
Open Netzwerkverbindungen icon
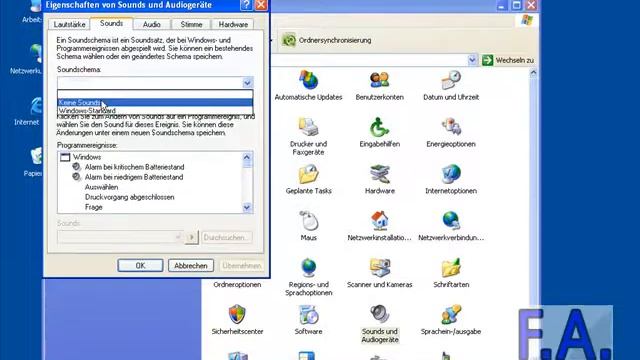tap(451, 226)
